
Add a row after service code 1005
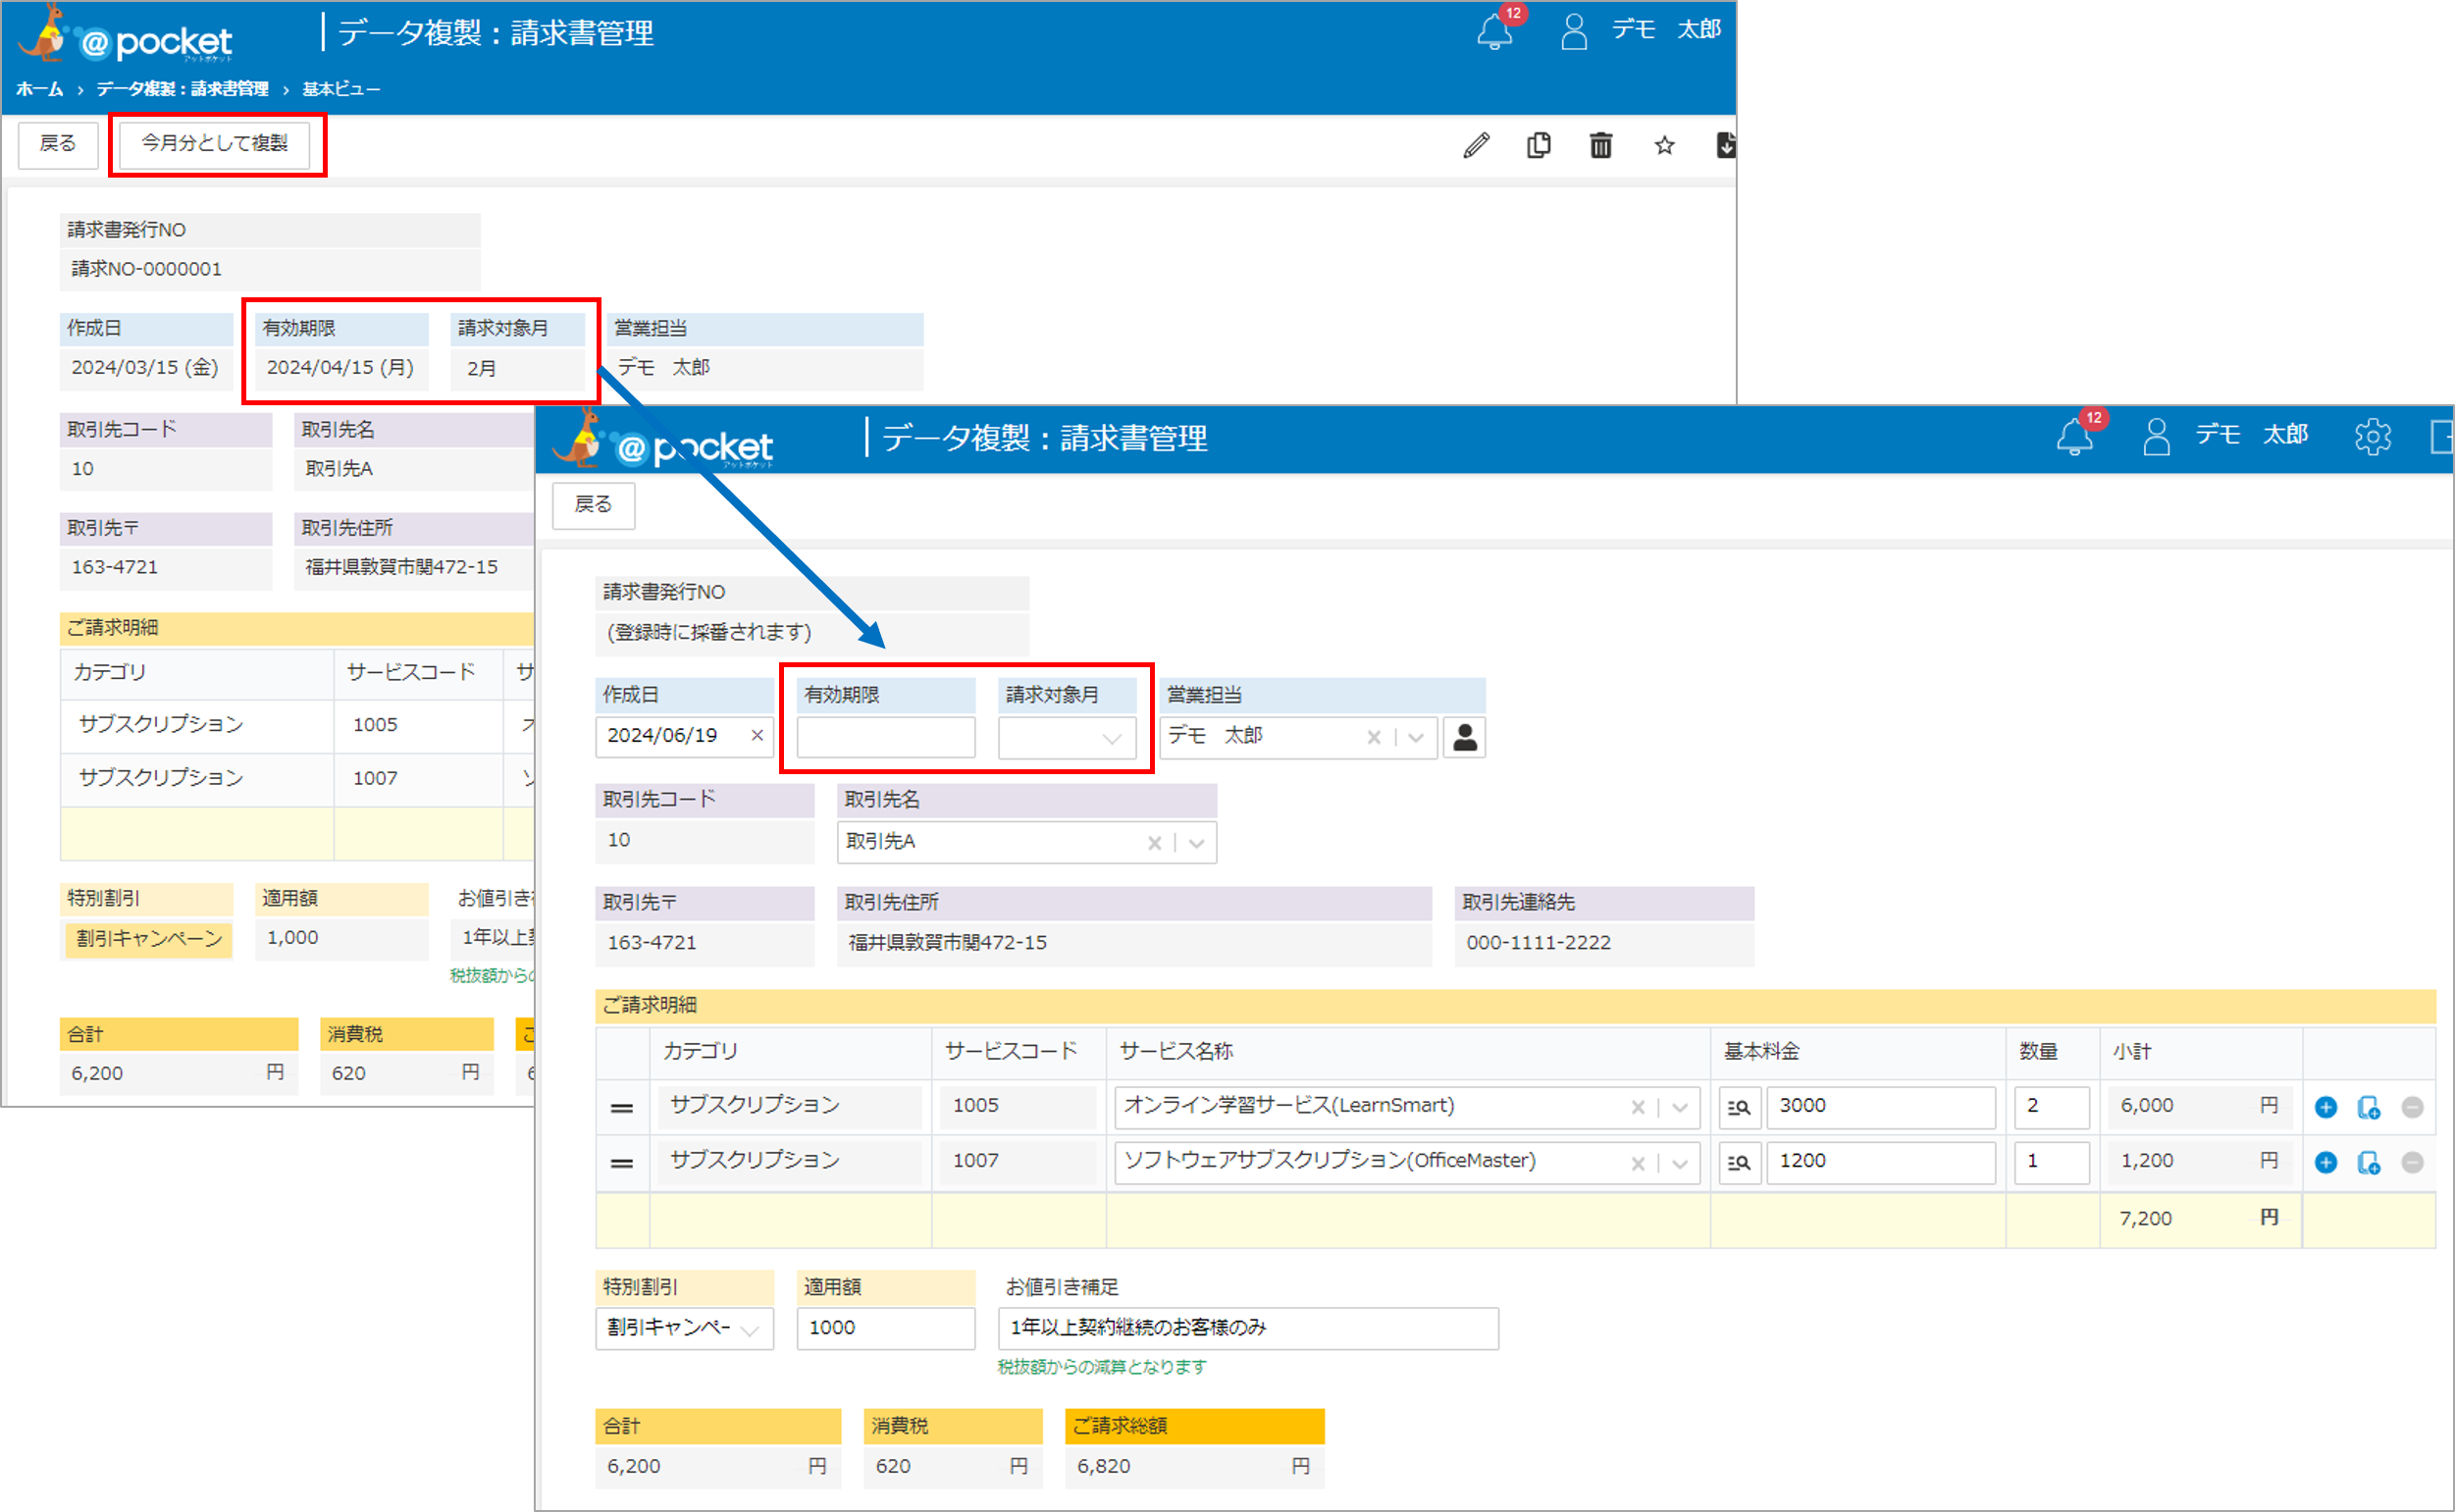tap(2326, 1107)
